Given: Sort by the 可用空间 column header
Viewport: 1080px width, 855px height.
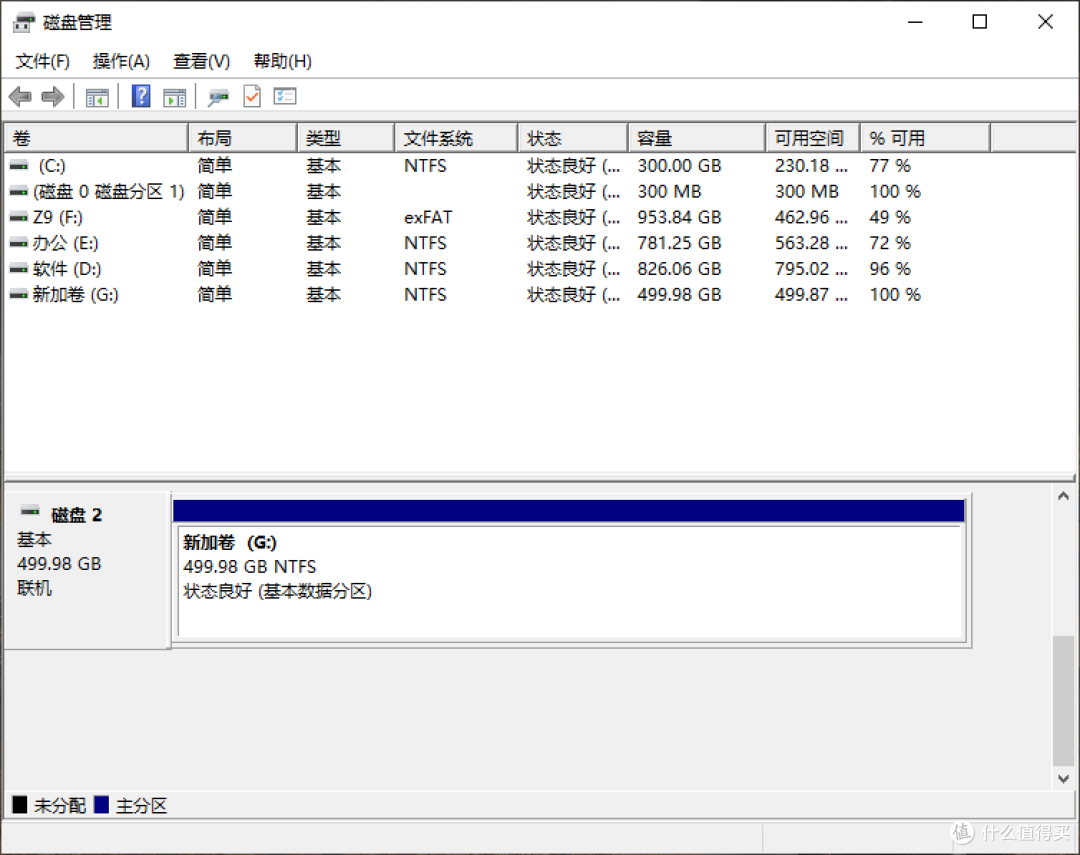Looking at the screenshot, I should 813,138.
